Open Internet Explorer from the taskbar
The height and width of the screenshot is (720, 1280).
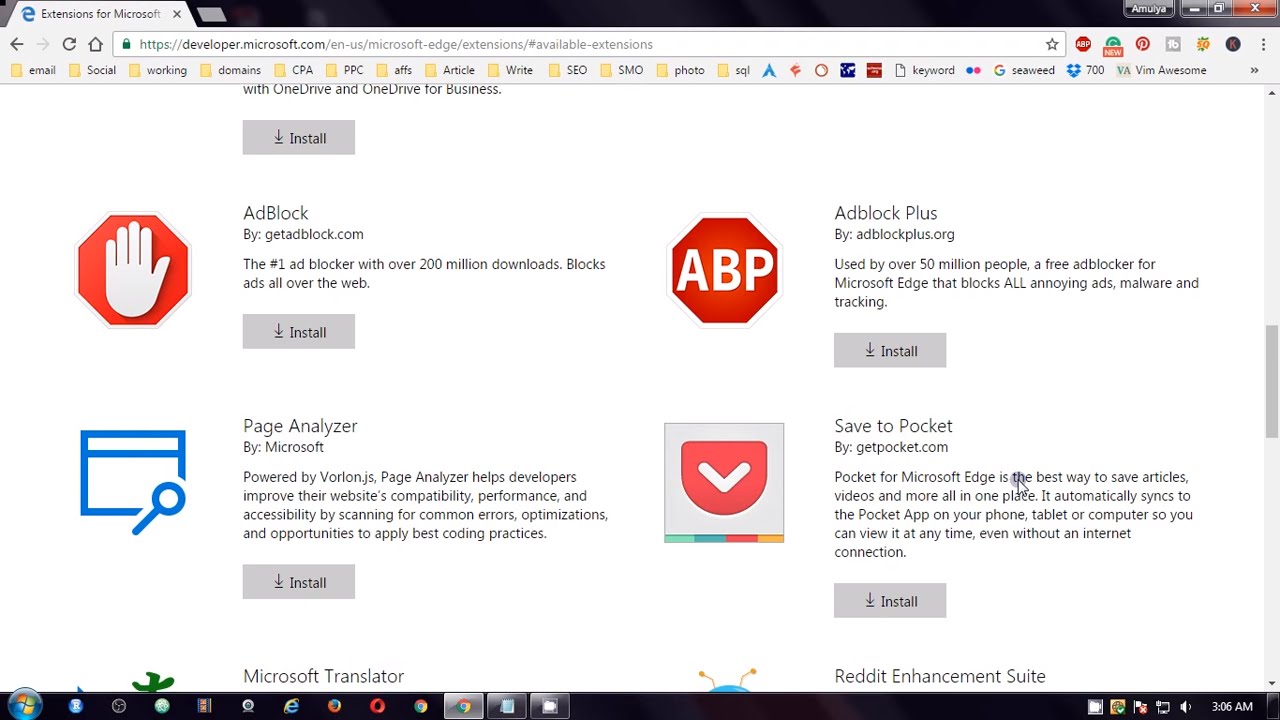[291, 707]
